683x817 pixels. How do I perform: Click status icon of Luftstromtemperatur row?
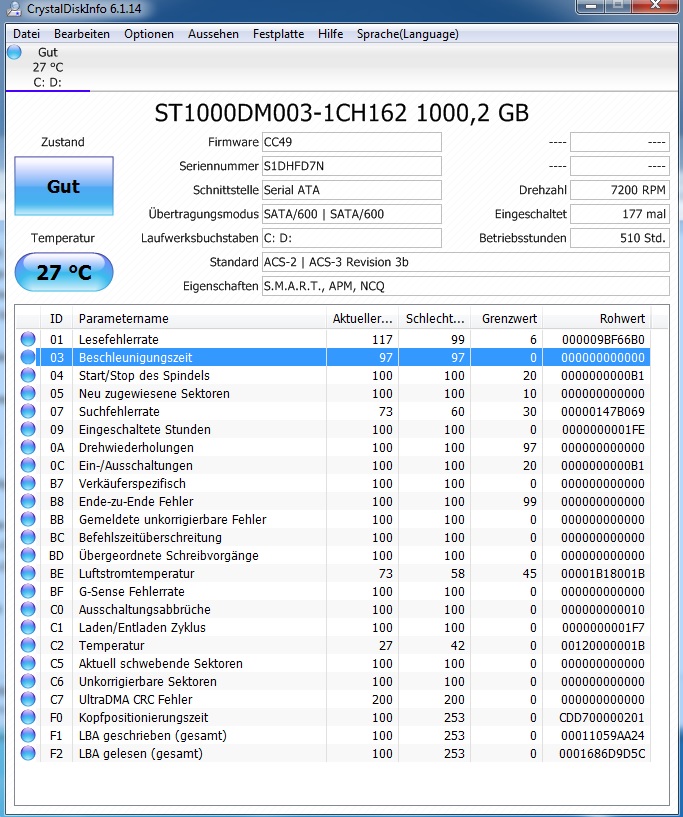point(28,573)
